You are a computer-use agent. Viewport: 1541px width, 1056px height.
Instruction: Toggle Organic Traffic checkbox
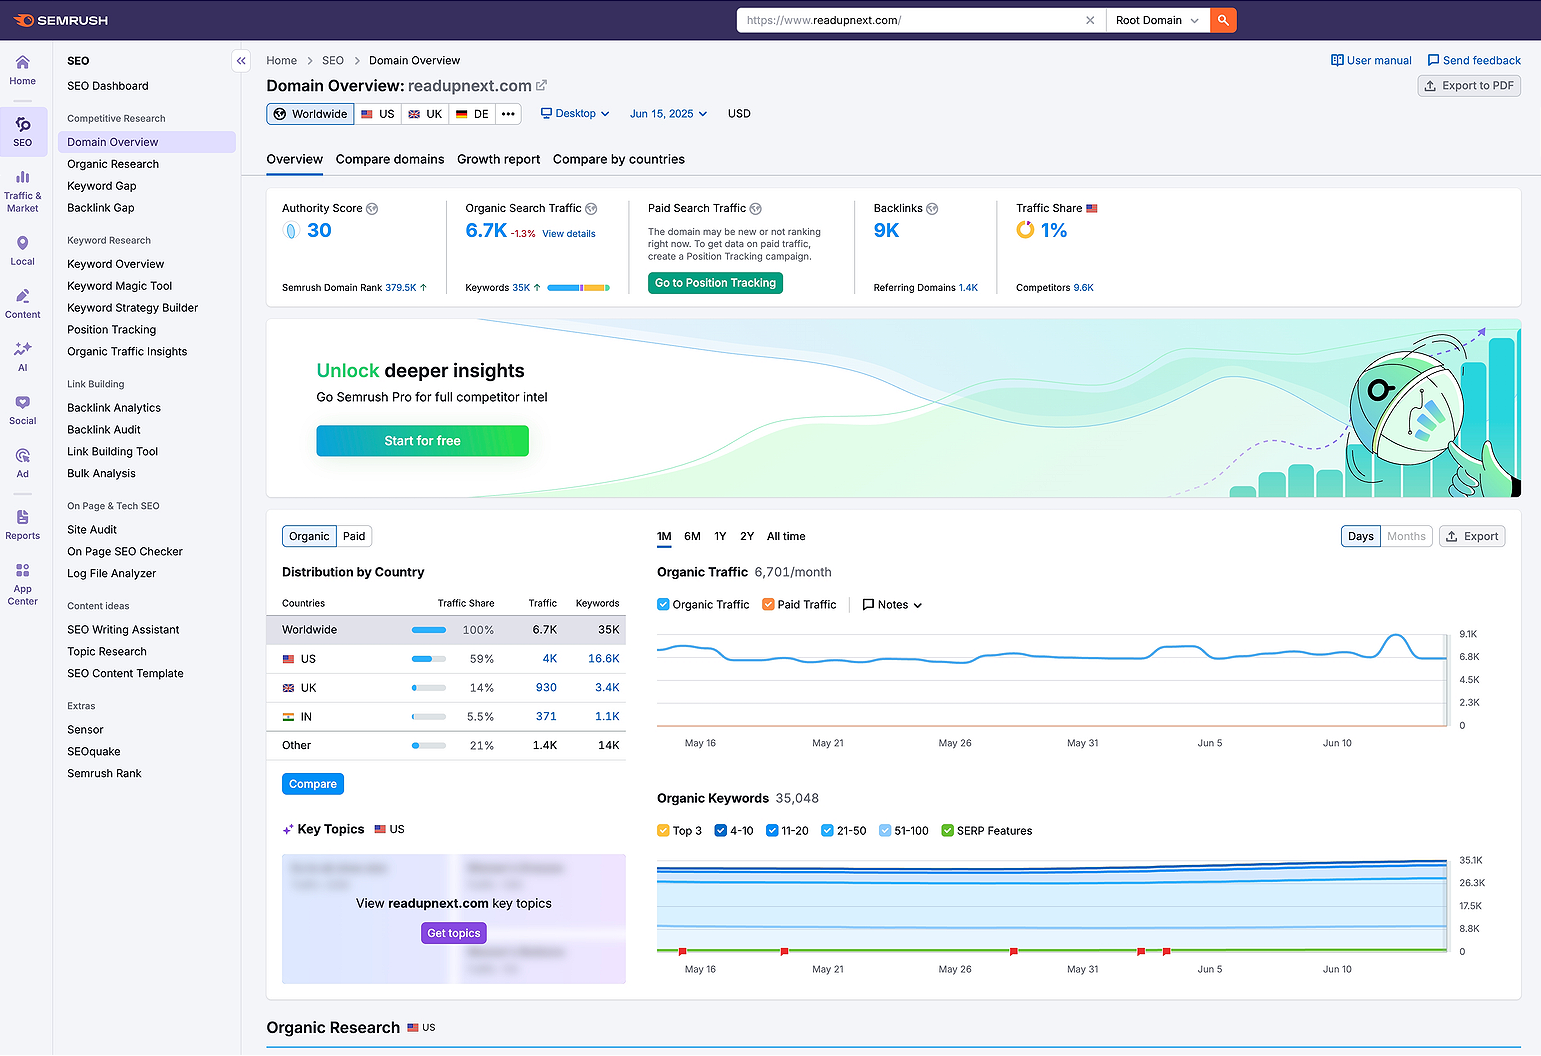point(663,605)
